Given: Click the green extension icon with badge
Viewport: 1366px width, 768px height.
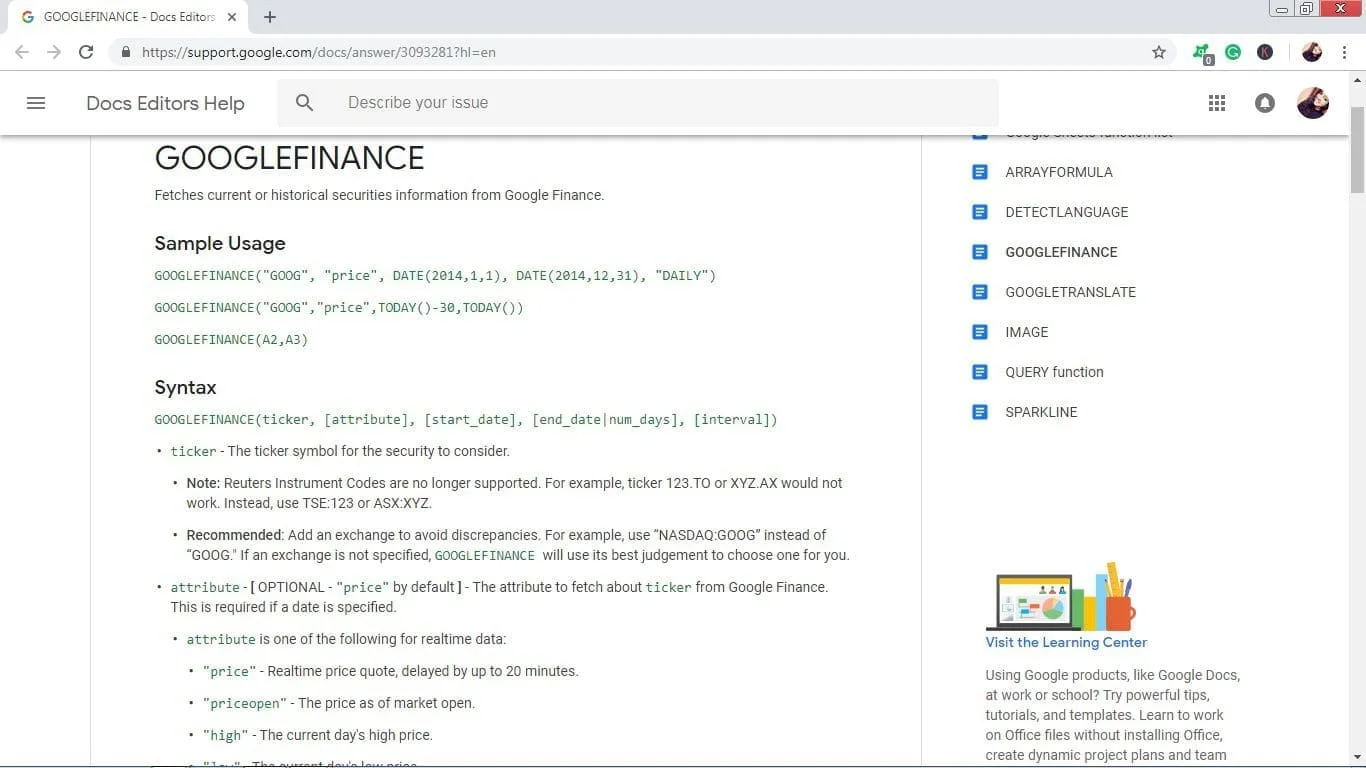Looking at the screenshot, I should (x=1202, y=53).
